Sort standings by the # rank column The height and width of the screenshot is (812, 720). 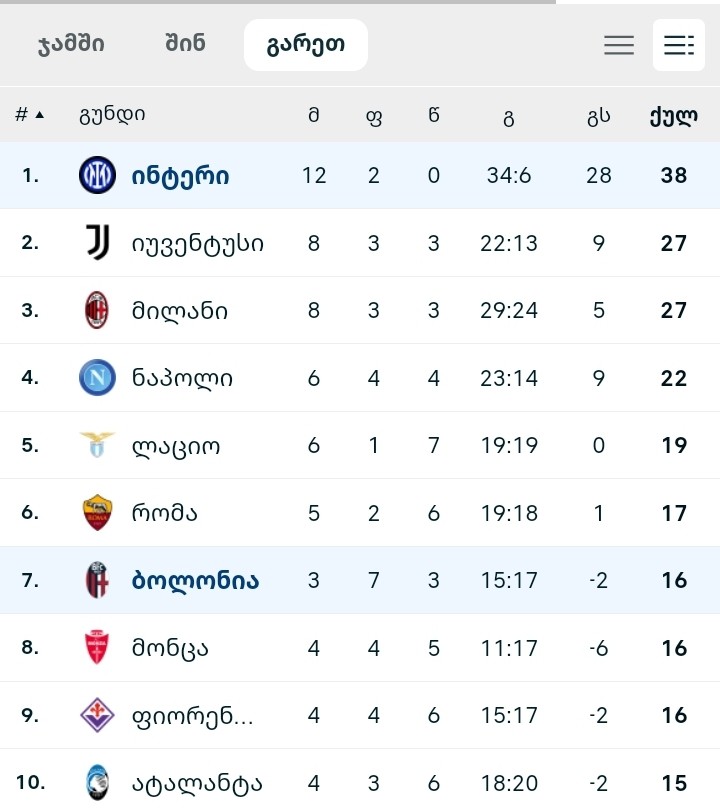29,114
